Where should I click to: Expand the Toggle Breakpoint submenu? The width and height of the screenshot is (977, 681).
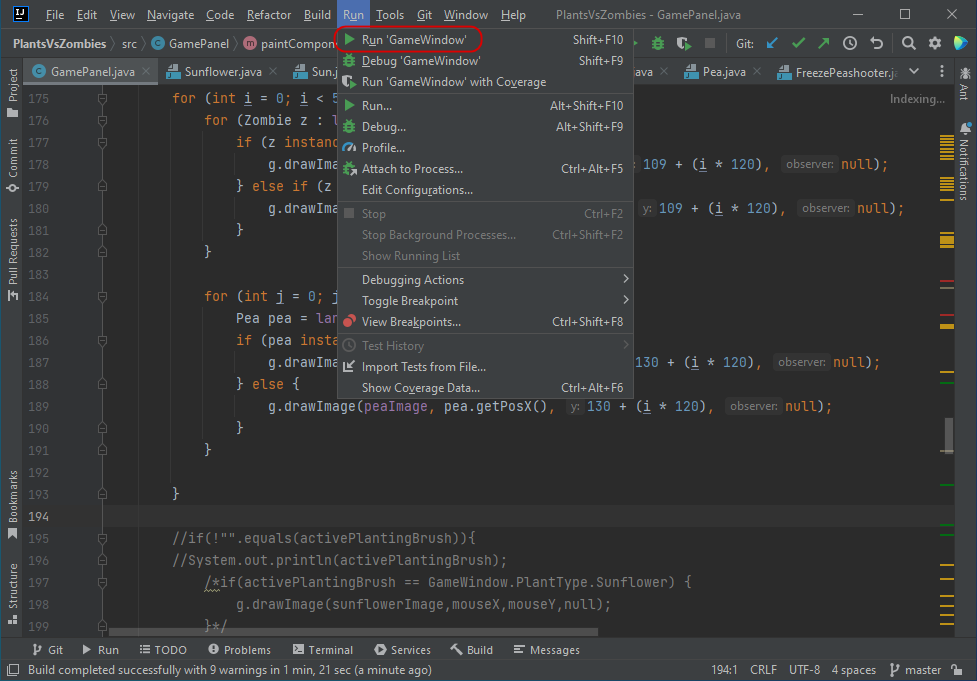pos(485,301)
